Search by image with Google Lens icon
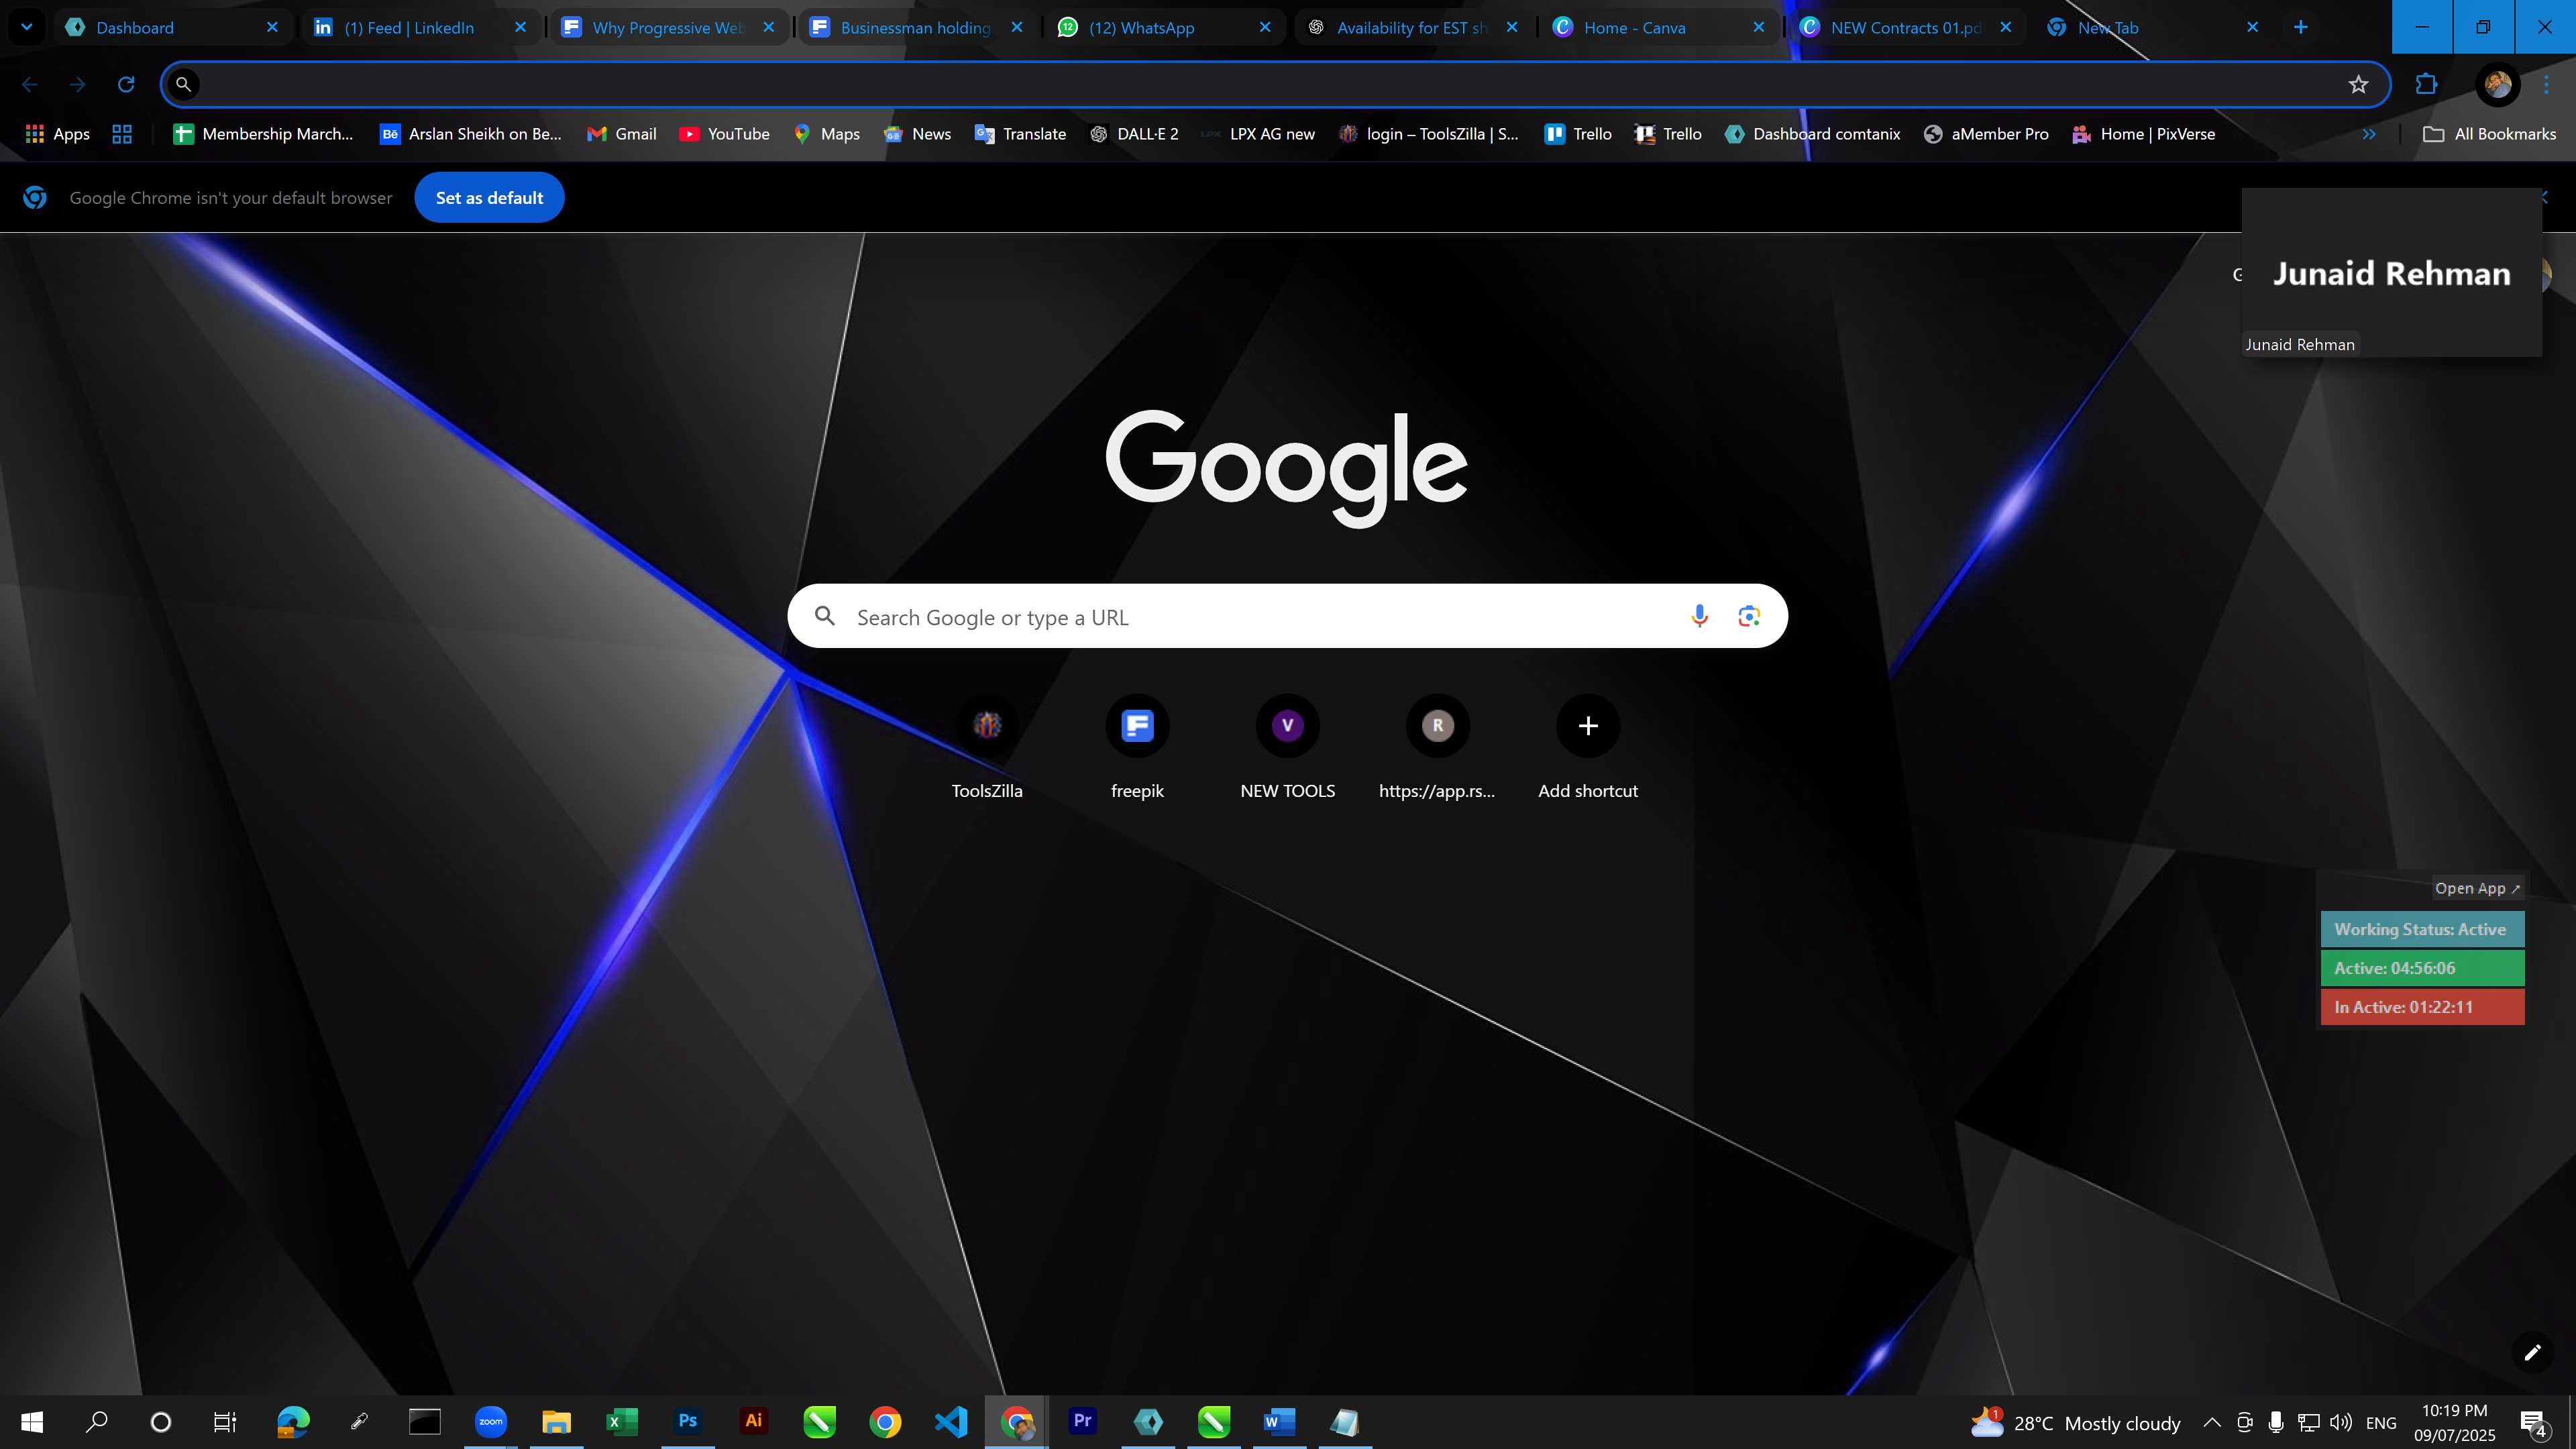The image size is (2576, 1449). (1749, 616)
